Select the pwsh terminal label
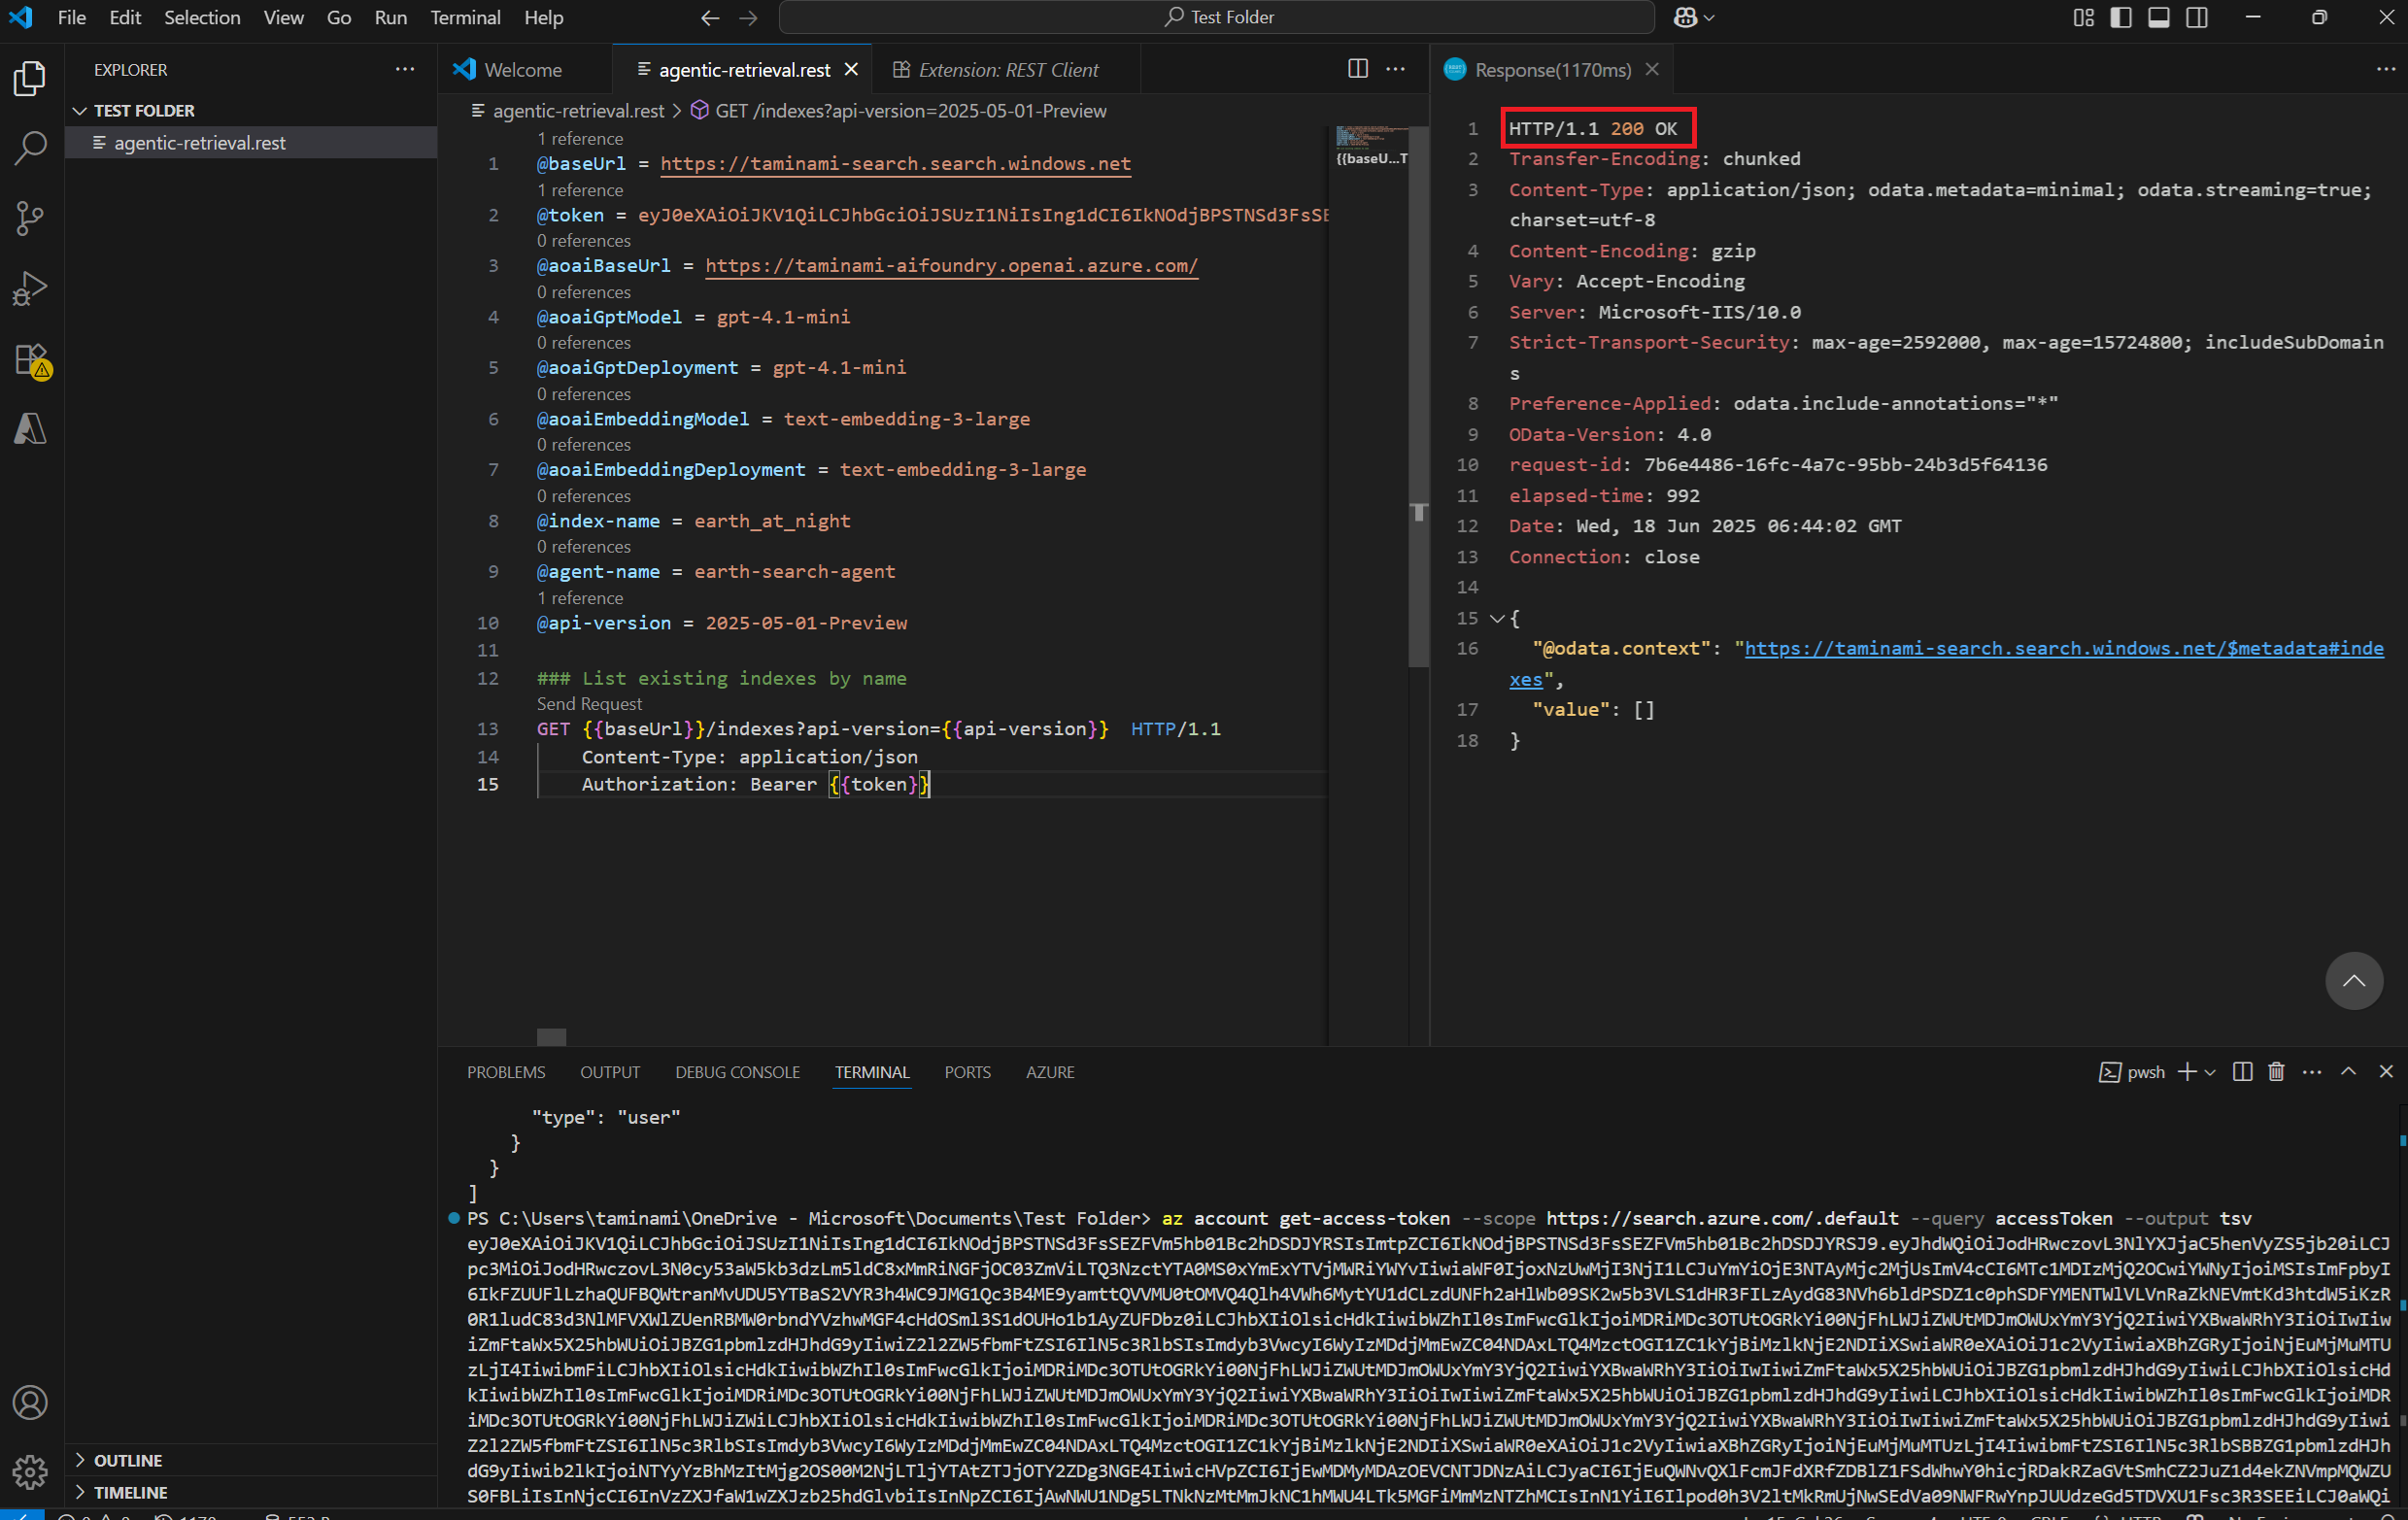2408x1520 pixels. click(x=2132, y=1072)
